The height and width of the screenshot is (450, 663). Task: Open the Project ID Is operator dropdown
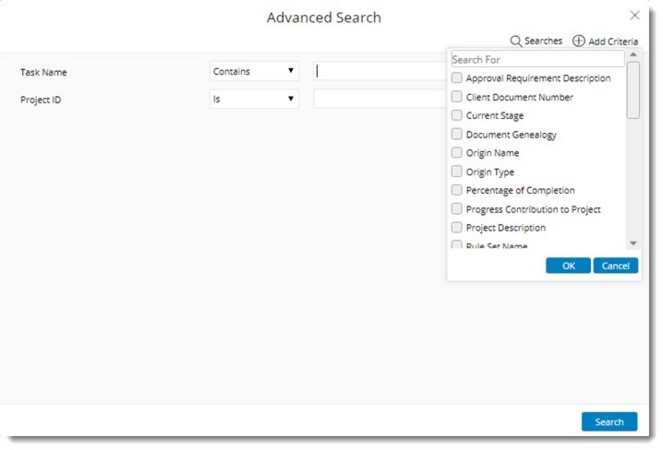point(254,99)
